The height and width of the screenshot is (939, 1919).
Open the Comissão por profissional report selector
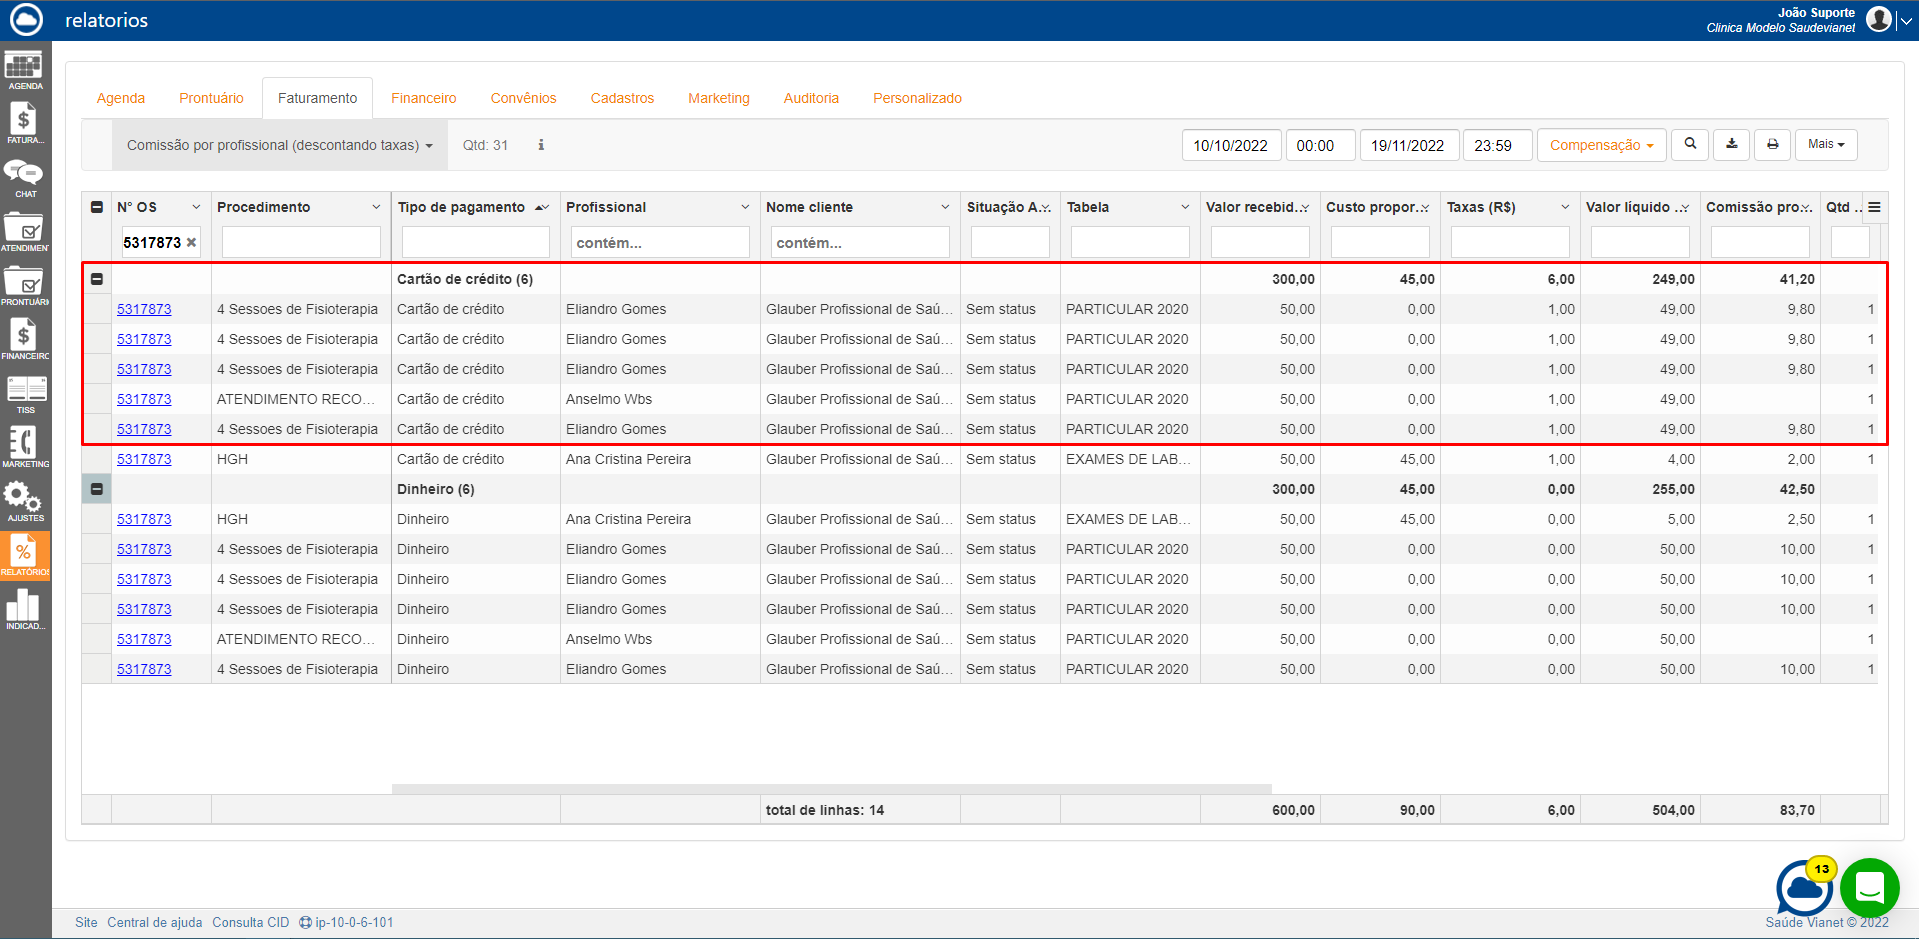coord(279,145)
